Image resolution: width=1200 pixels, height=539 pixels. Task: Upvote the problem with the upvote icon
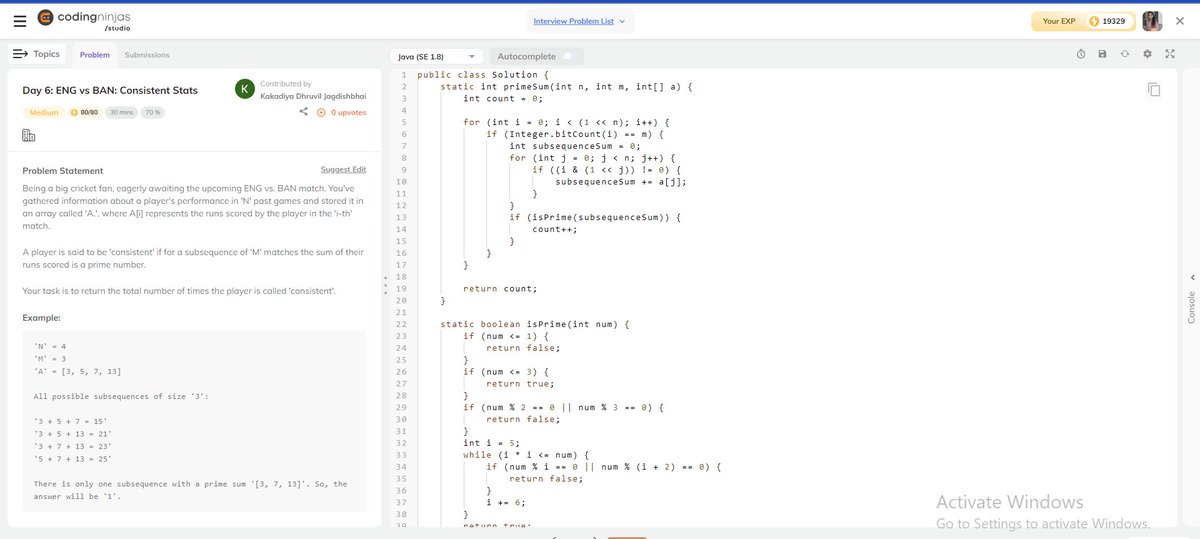322,112
